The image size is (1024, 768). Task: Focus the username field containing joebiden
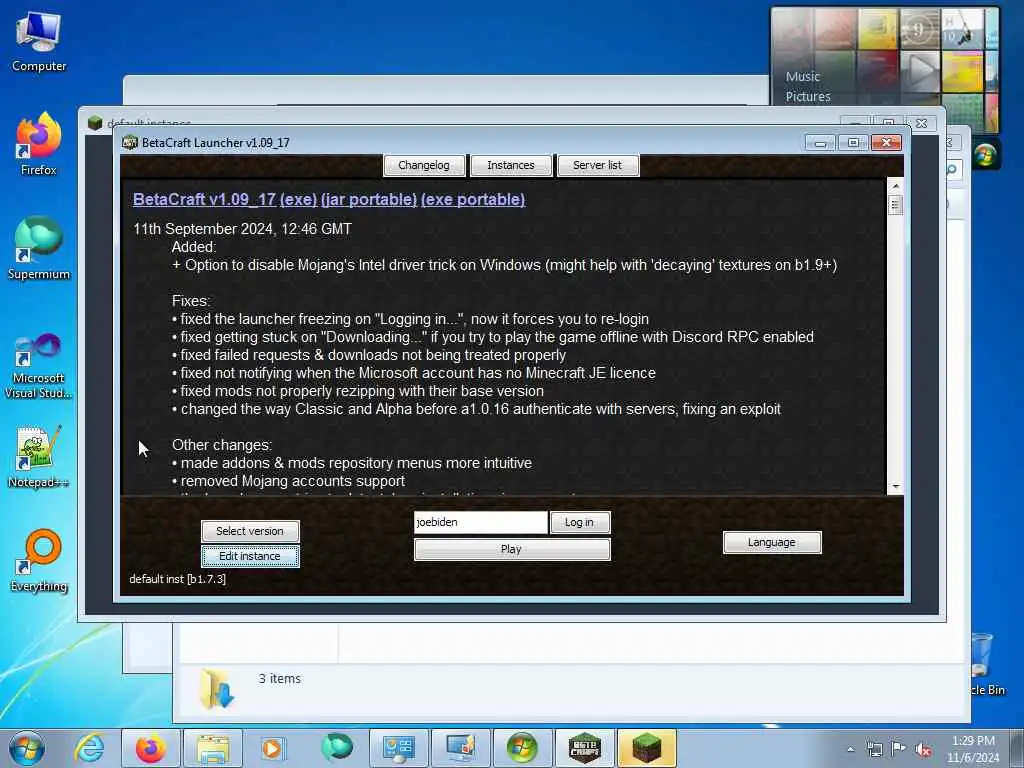[x=480, y=522]
